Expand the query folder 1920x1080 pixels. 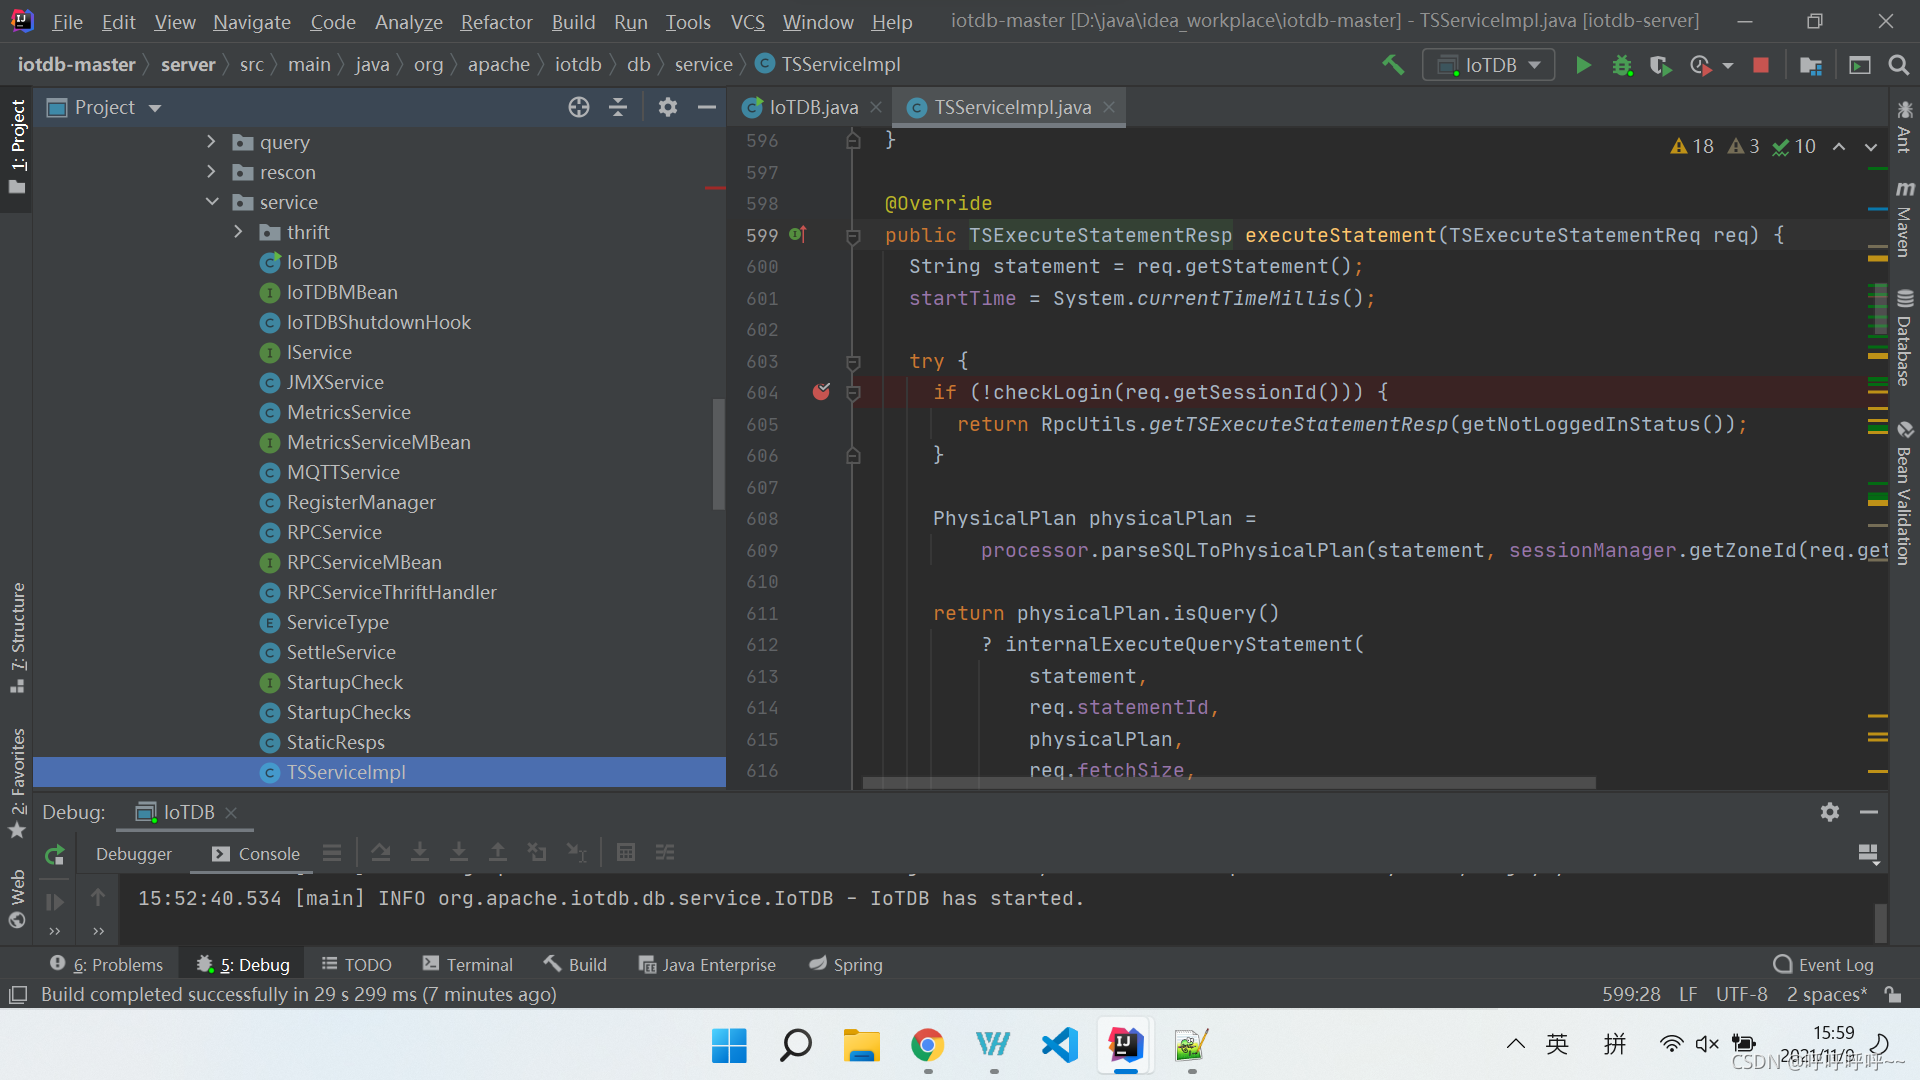[211, 142]
